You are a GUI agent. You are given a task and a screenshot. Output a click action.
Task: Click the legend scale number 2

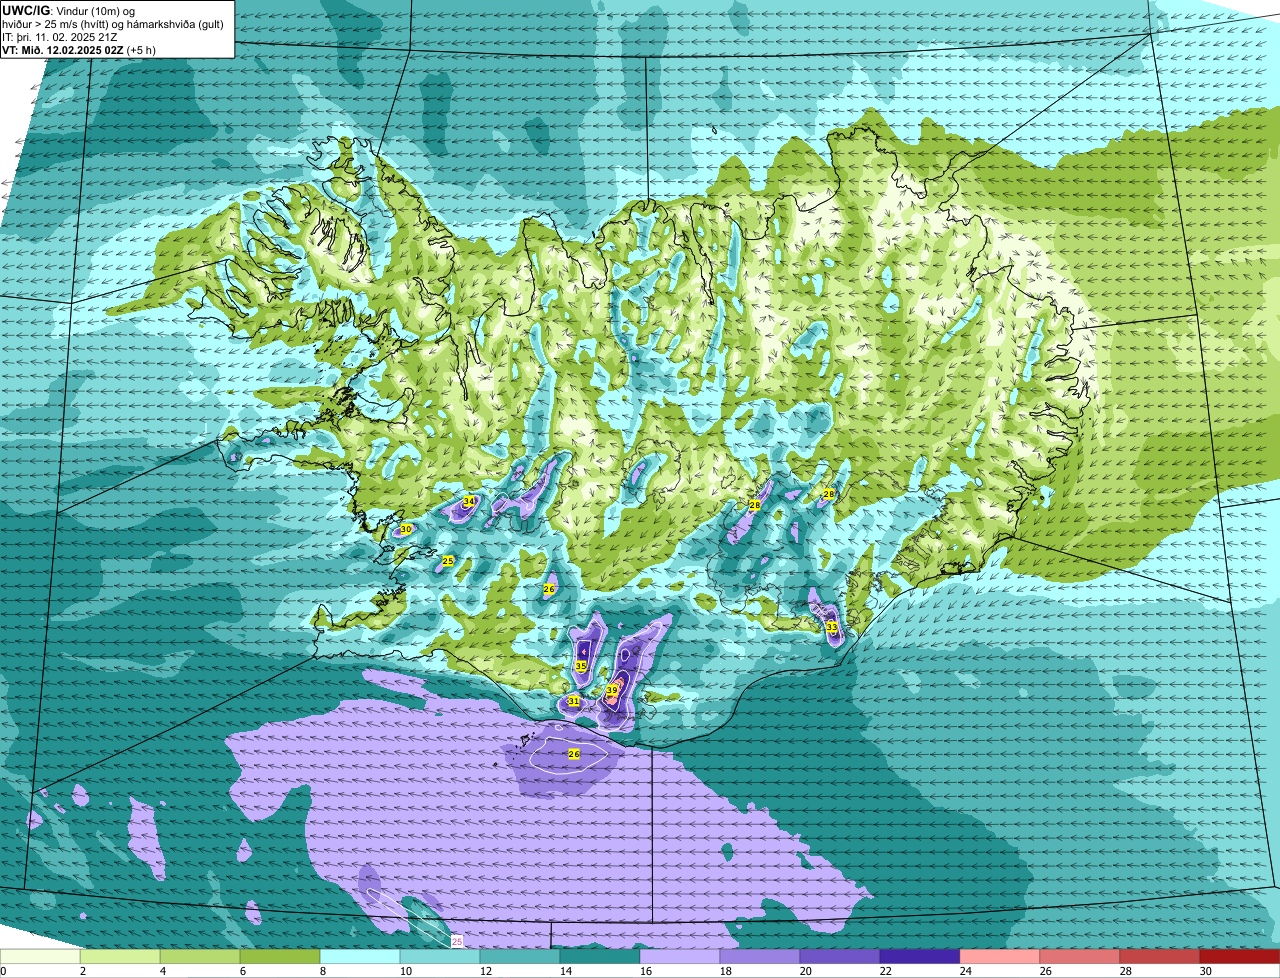coord(83,971)
